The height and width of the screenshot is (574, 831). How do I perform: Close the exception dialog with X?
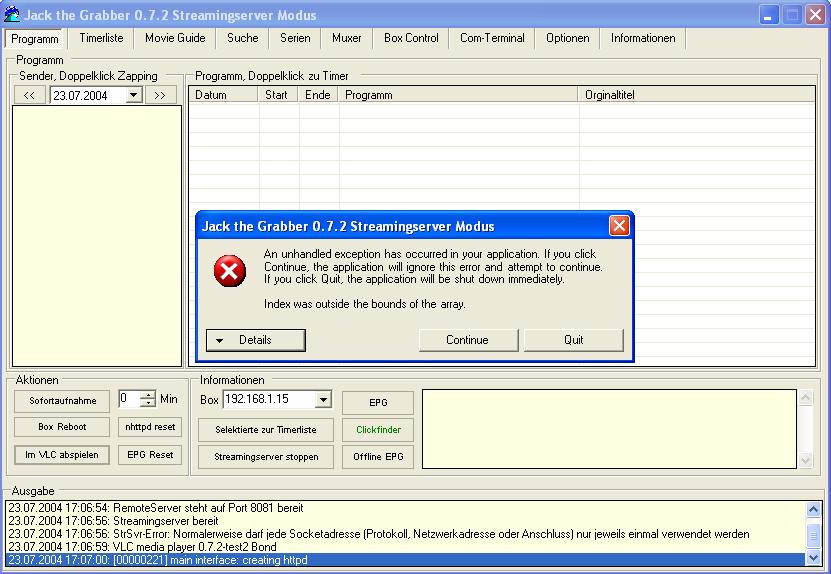coord(619,226)
